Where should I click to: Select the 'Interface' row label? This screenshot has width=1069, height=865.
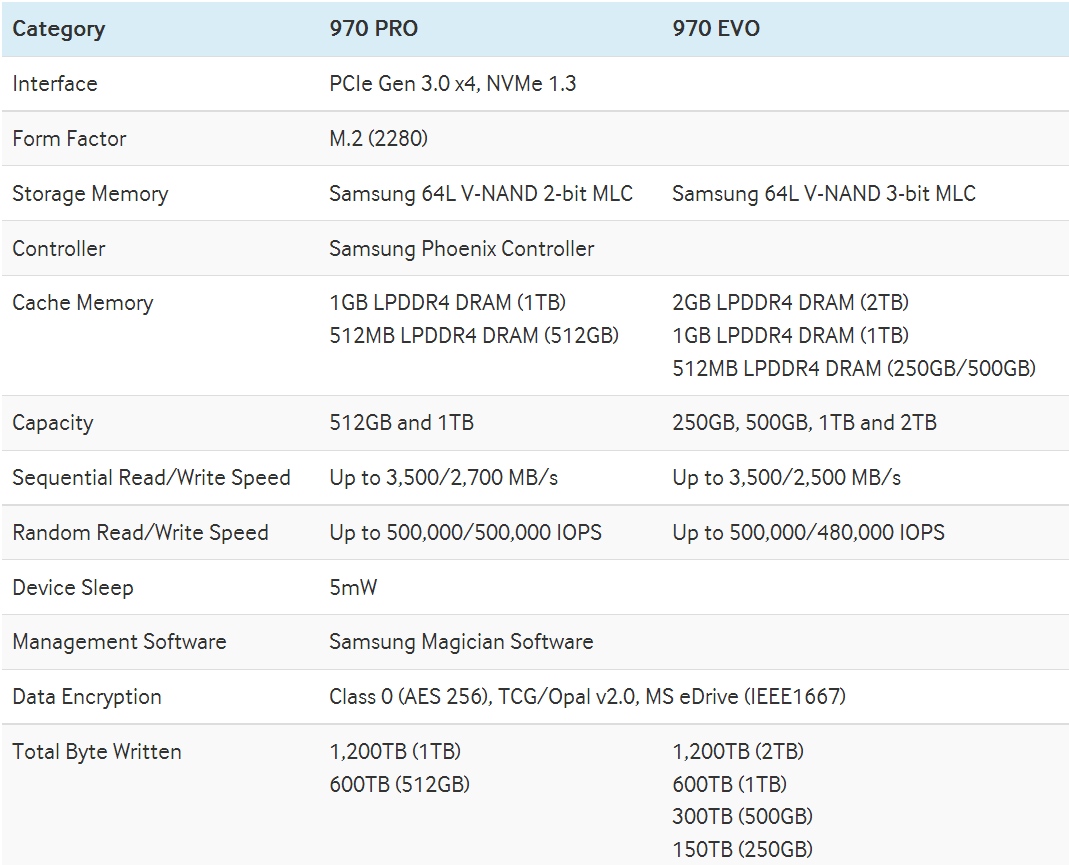point(55,84)
